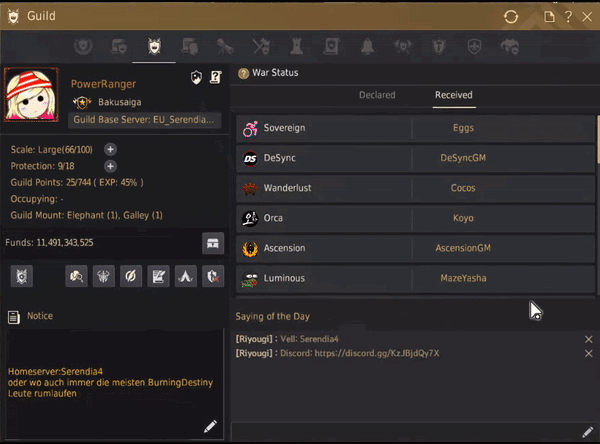Click the bell icon in the top tab bar

[x=369, y=46]
